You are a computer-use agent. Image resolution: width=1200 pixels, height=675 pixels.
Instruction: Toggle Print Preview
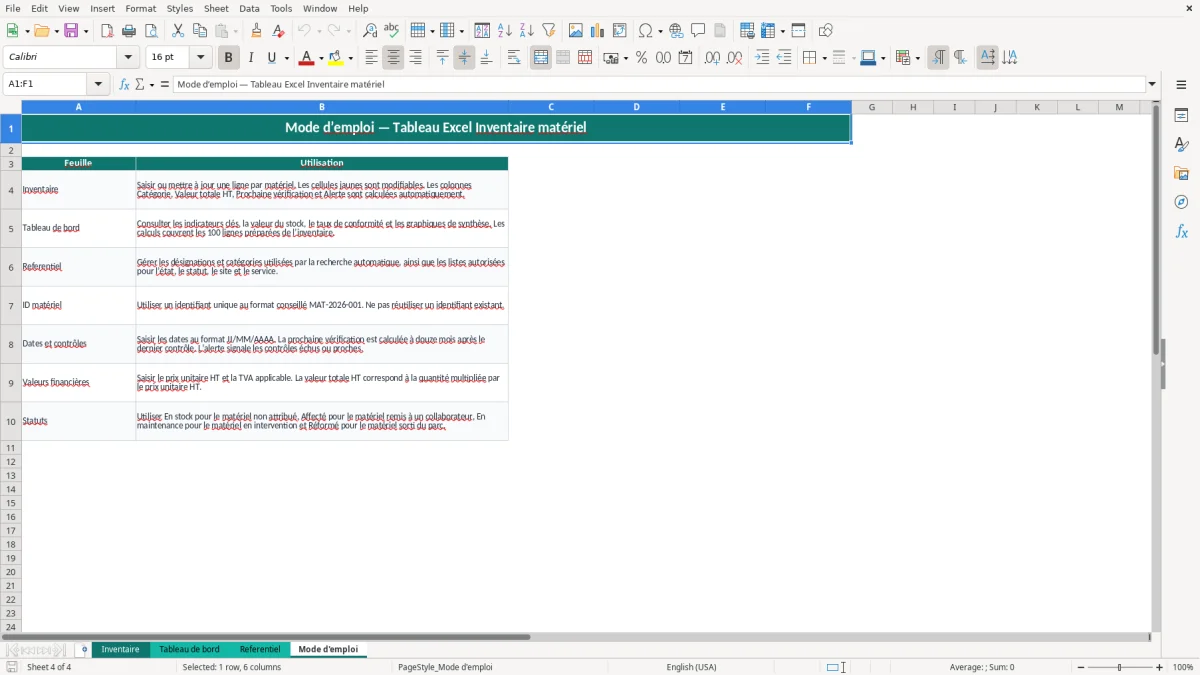pyautogui.click(x=151, y=31)
